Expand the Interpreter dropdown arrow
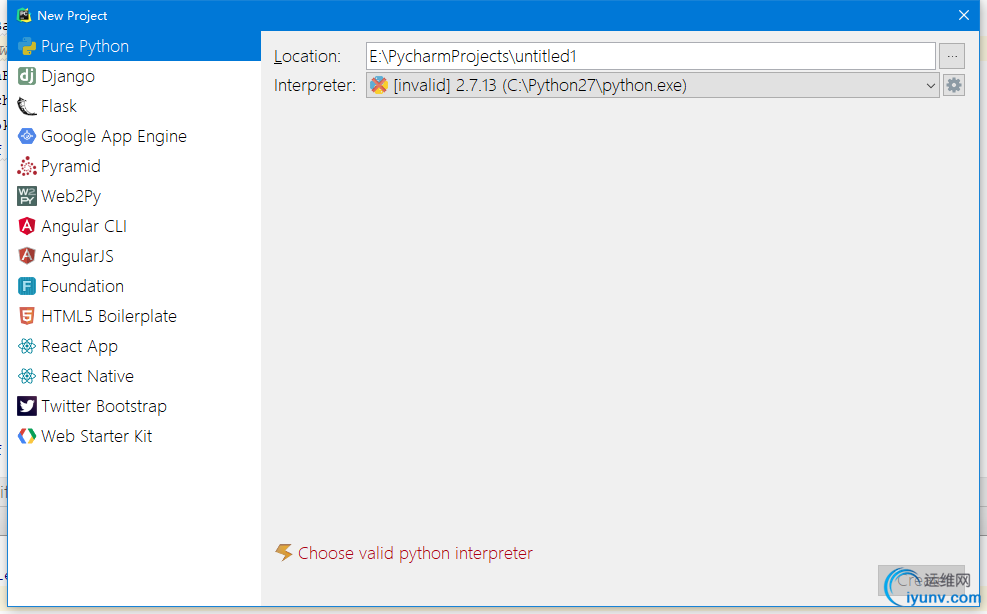Viewport: 987px width, 614px height. (x=930, y=86)
